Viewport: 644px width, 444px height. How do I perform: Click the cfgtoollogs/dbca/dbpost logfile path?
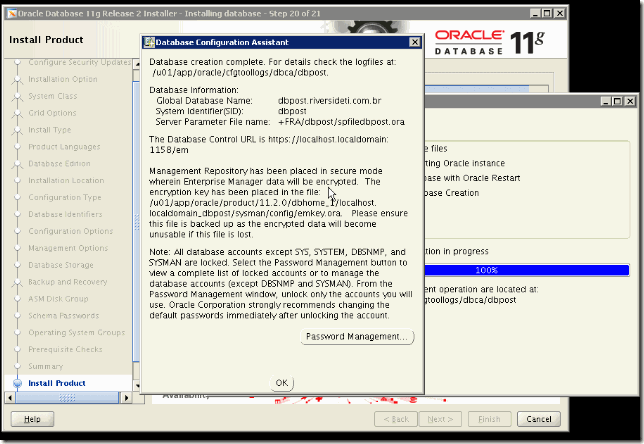click(240, 73)
